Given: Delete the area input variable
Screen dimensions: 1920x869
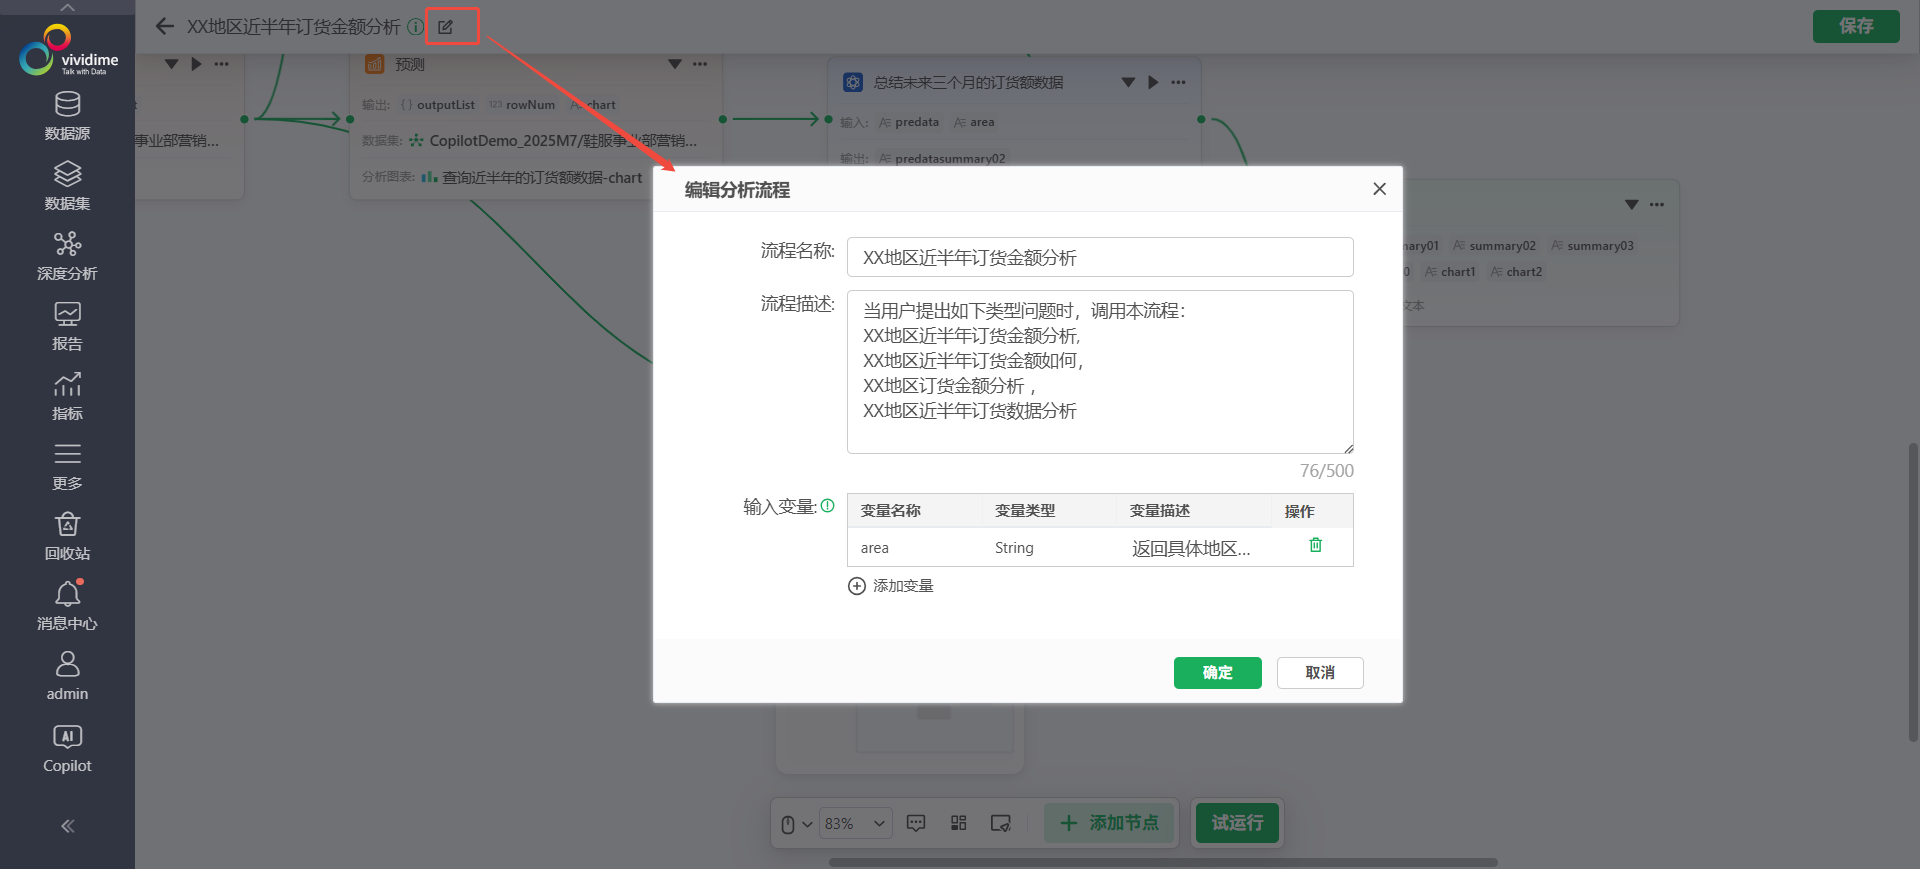Looking at the screenshot, I should (1315, 545).
